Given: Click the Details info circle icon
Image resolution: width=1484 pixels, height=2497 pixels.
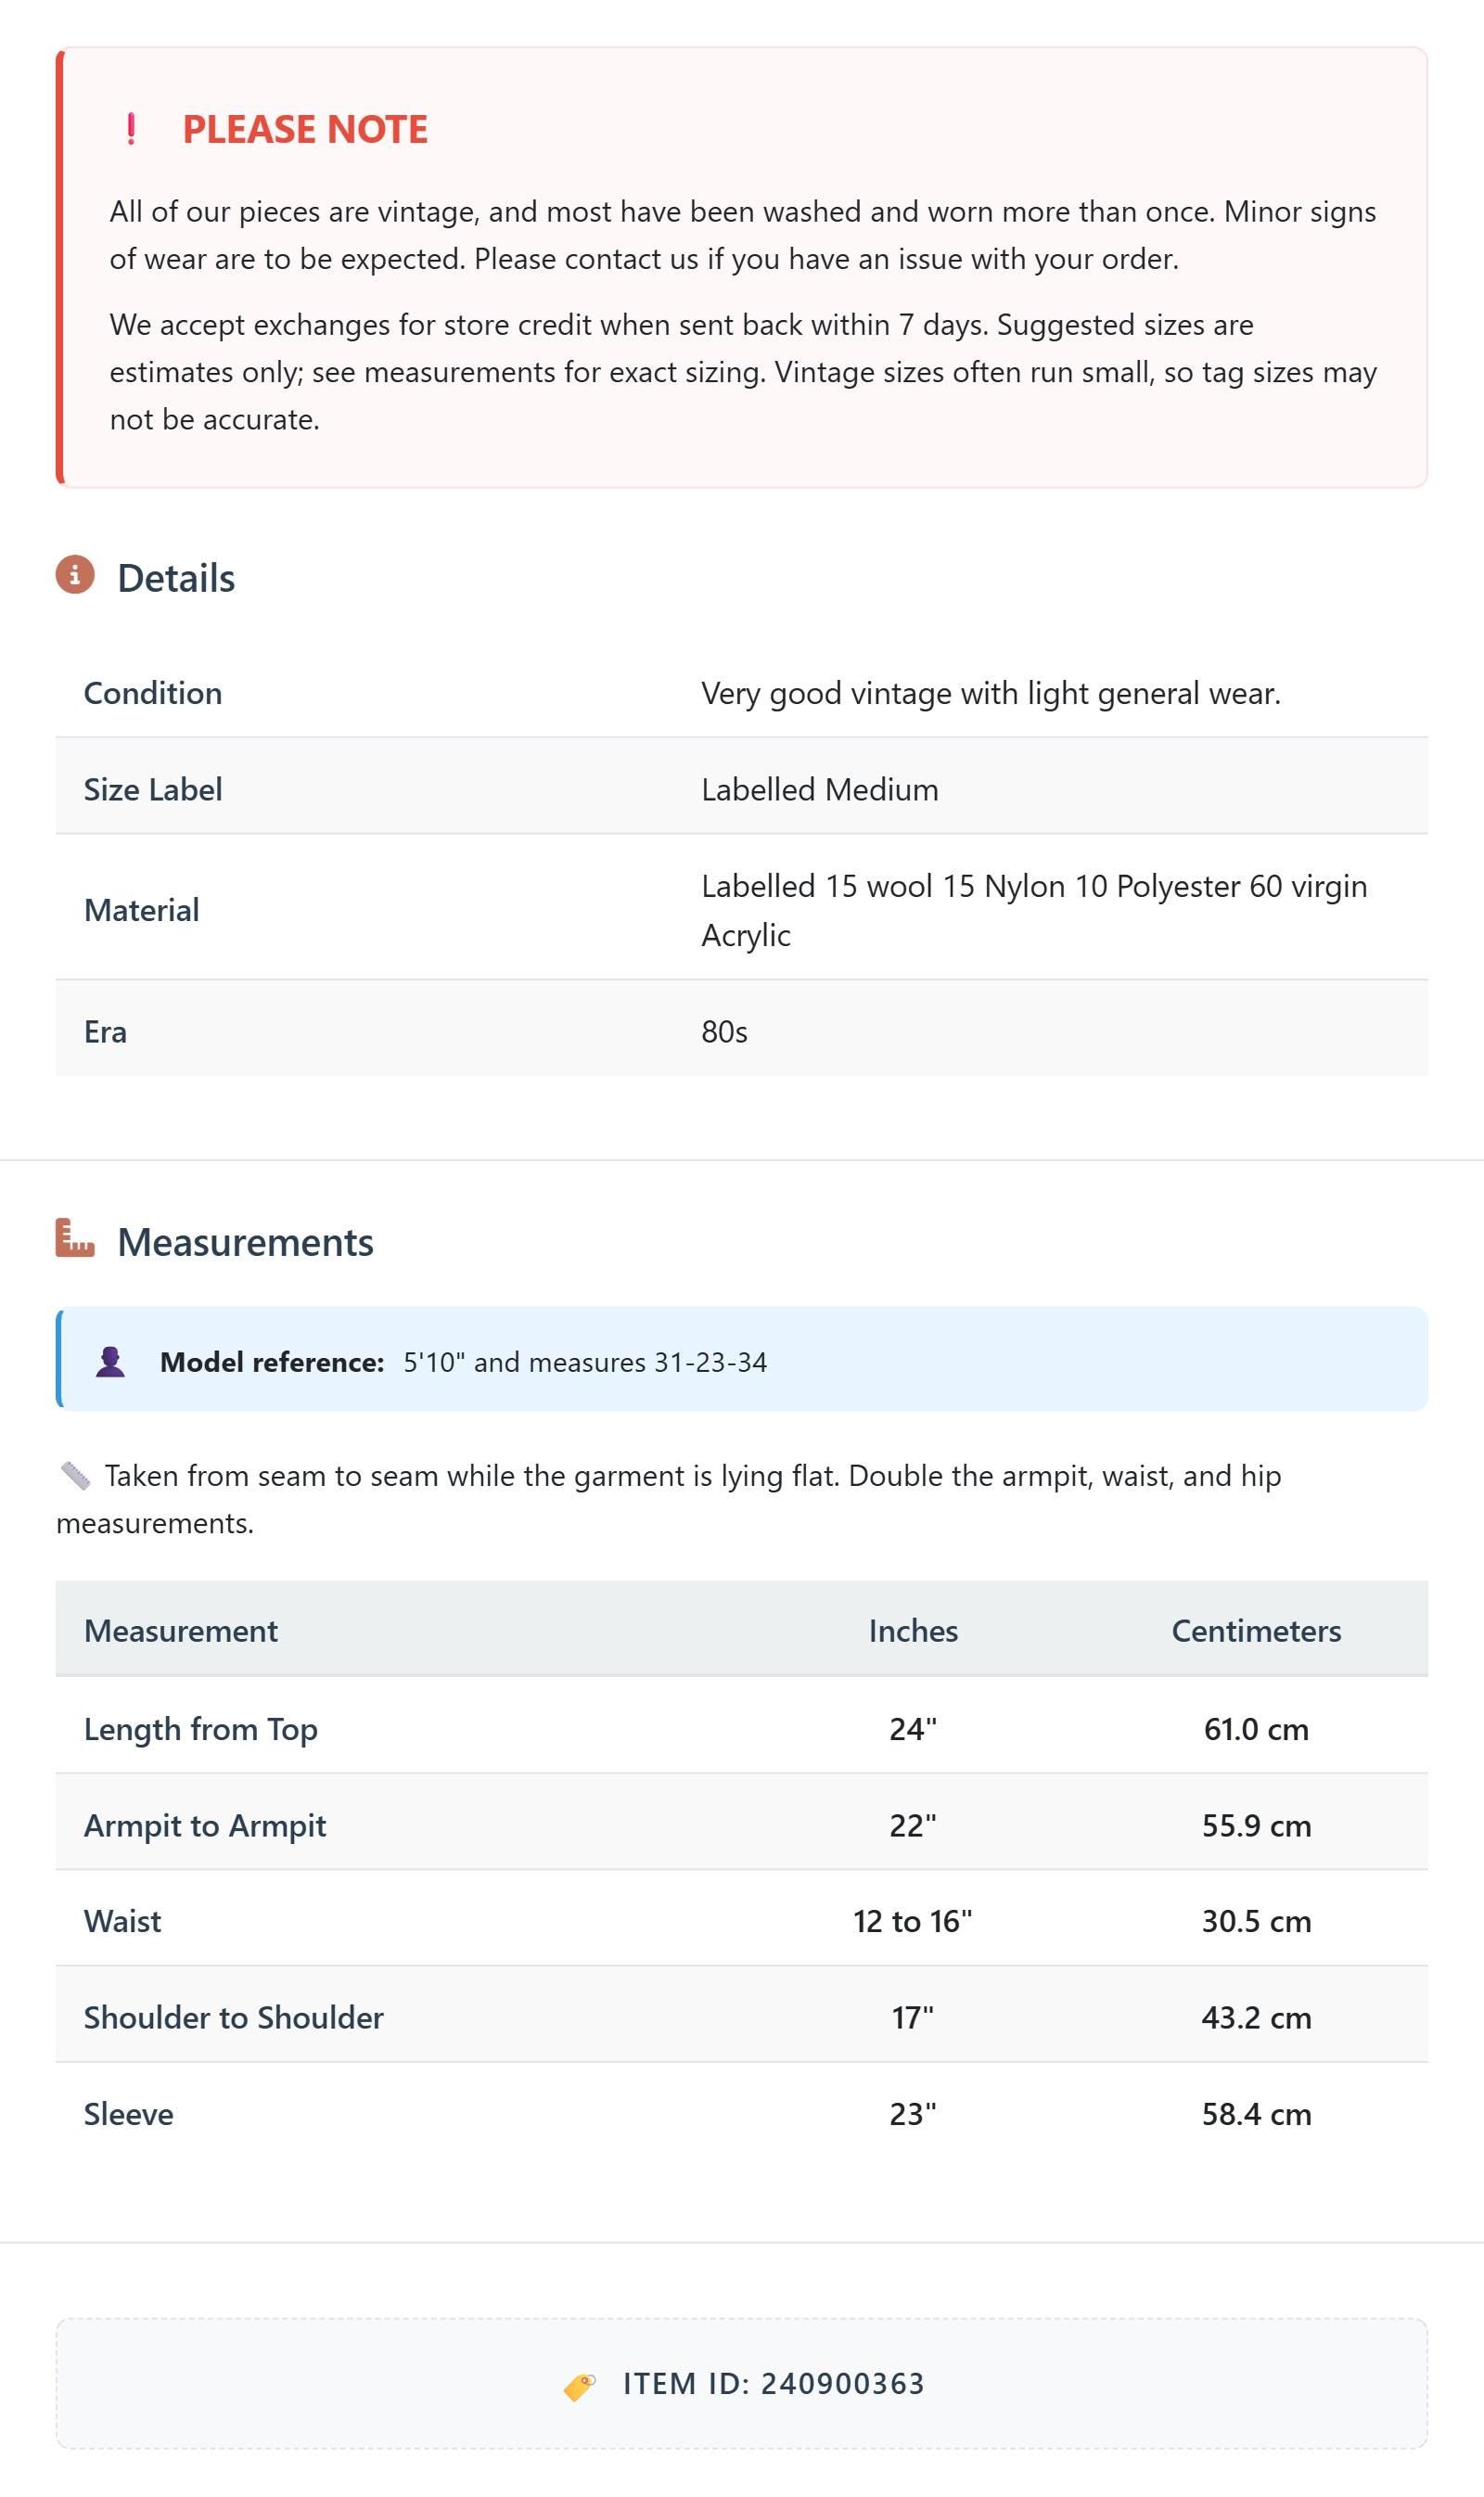Looking at the screenshot, I should [75, 575].
